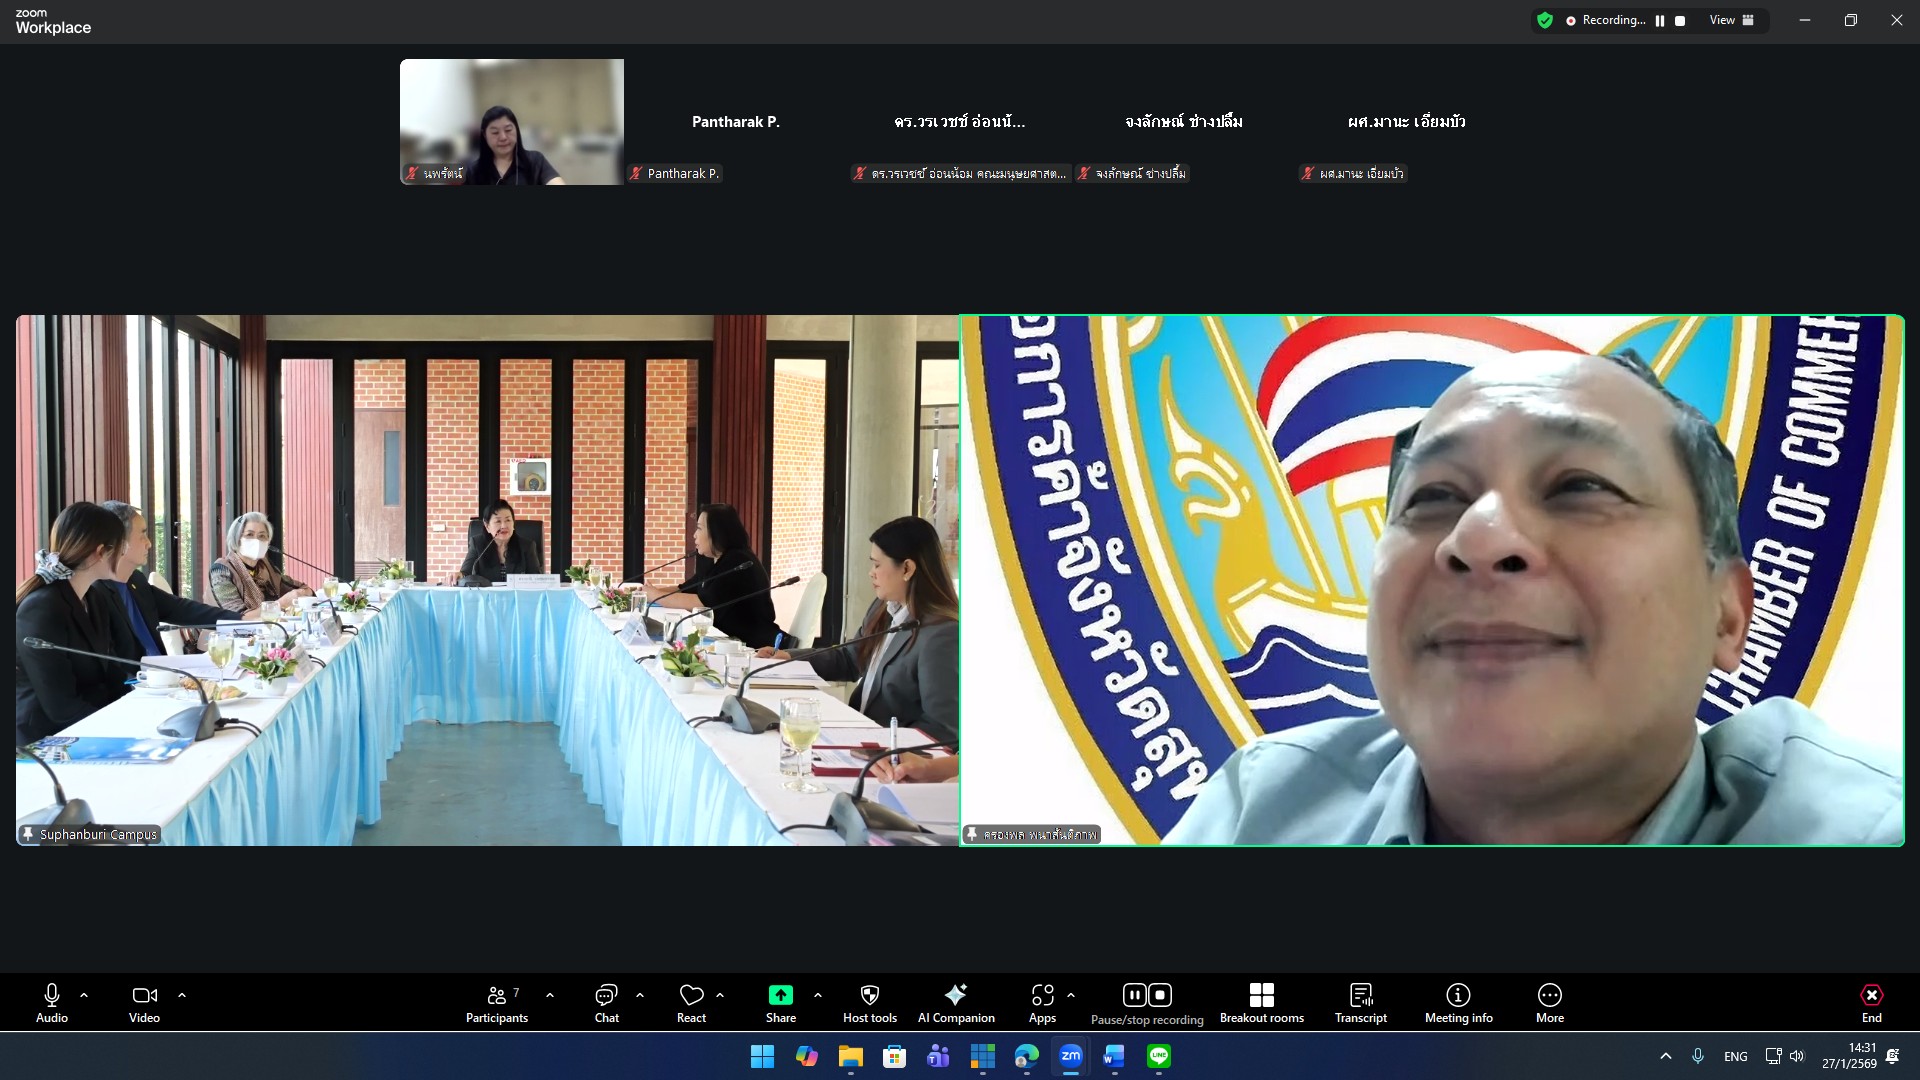Click the green Share screen icon
The width and height of the screenshot is (1920, 1080).
(780, 995)
